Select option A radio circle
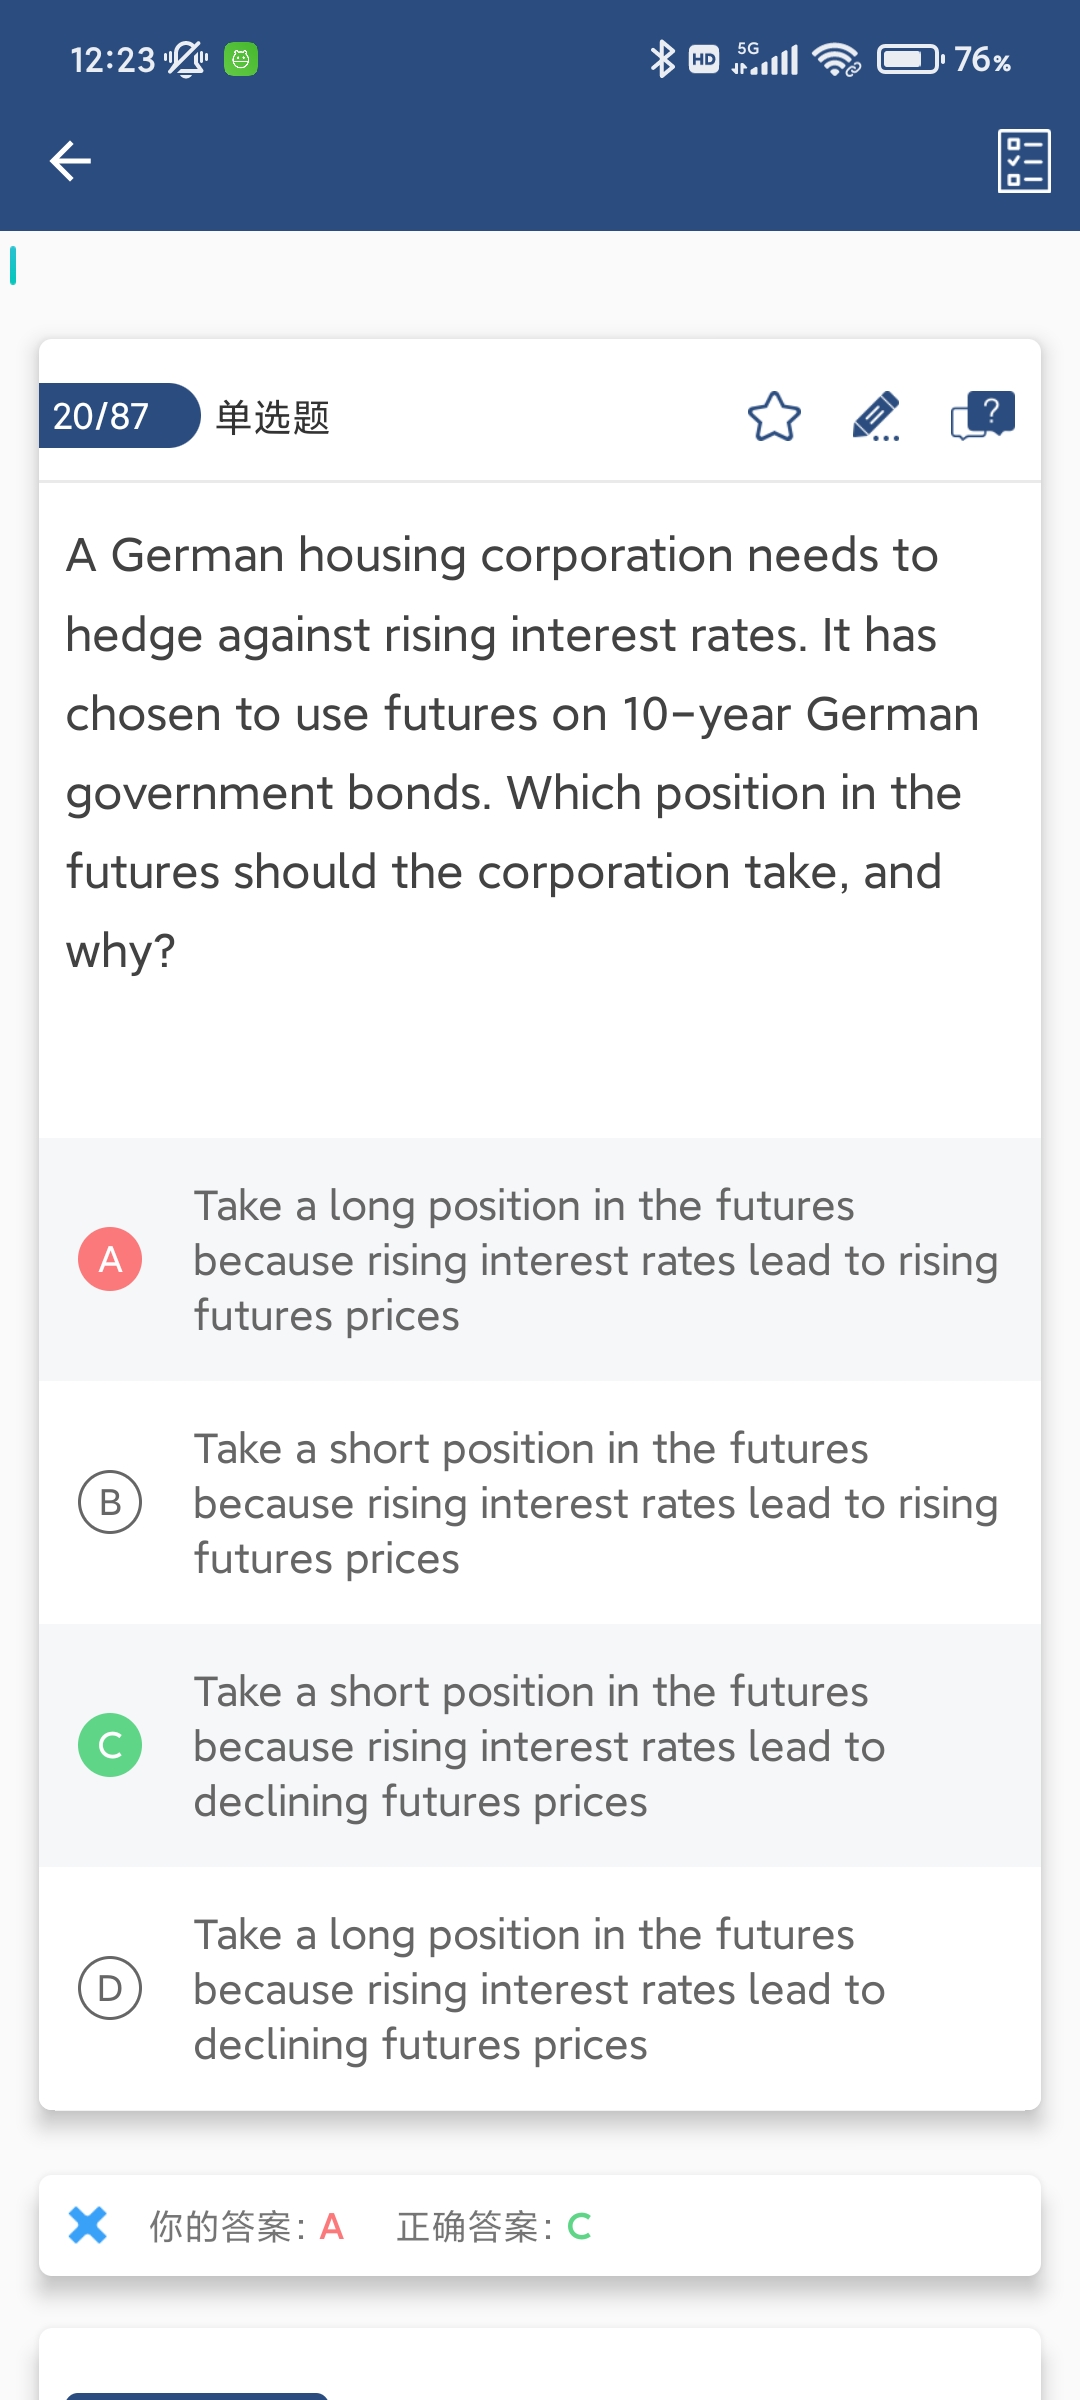The width and height of the screenshot is (1080, 2400). [x=110, y=1259]
